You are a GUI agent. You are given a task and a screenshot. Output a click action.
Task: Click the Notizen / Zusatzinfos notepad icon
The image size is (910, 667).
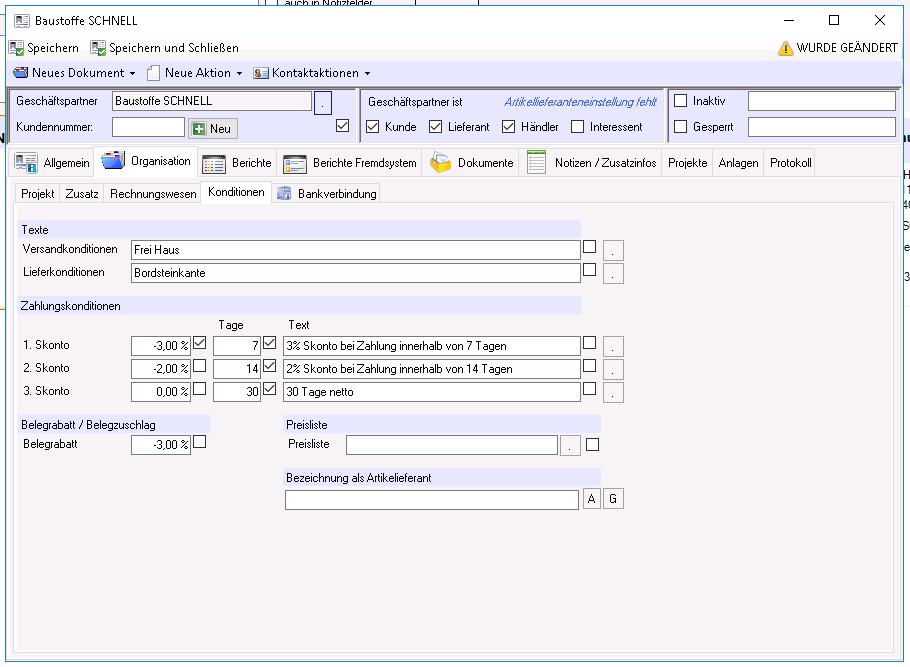(536, 162)
